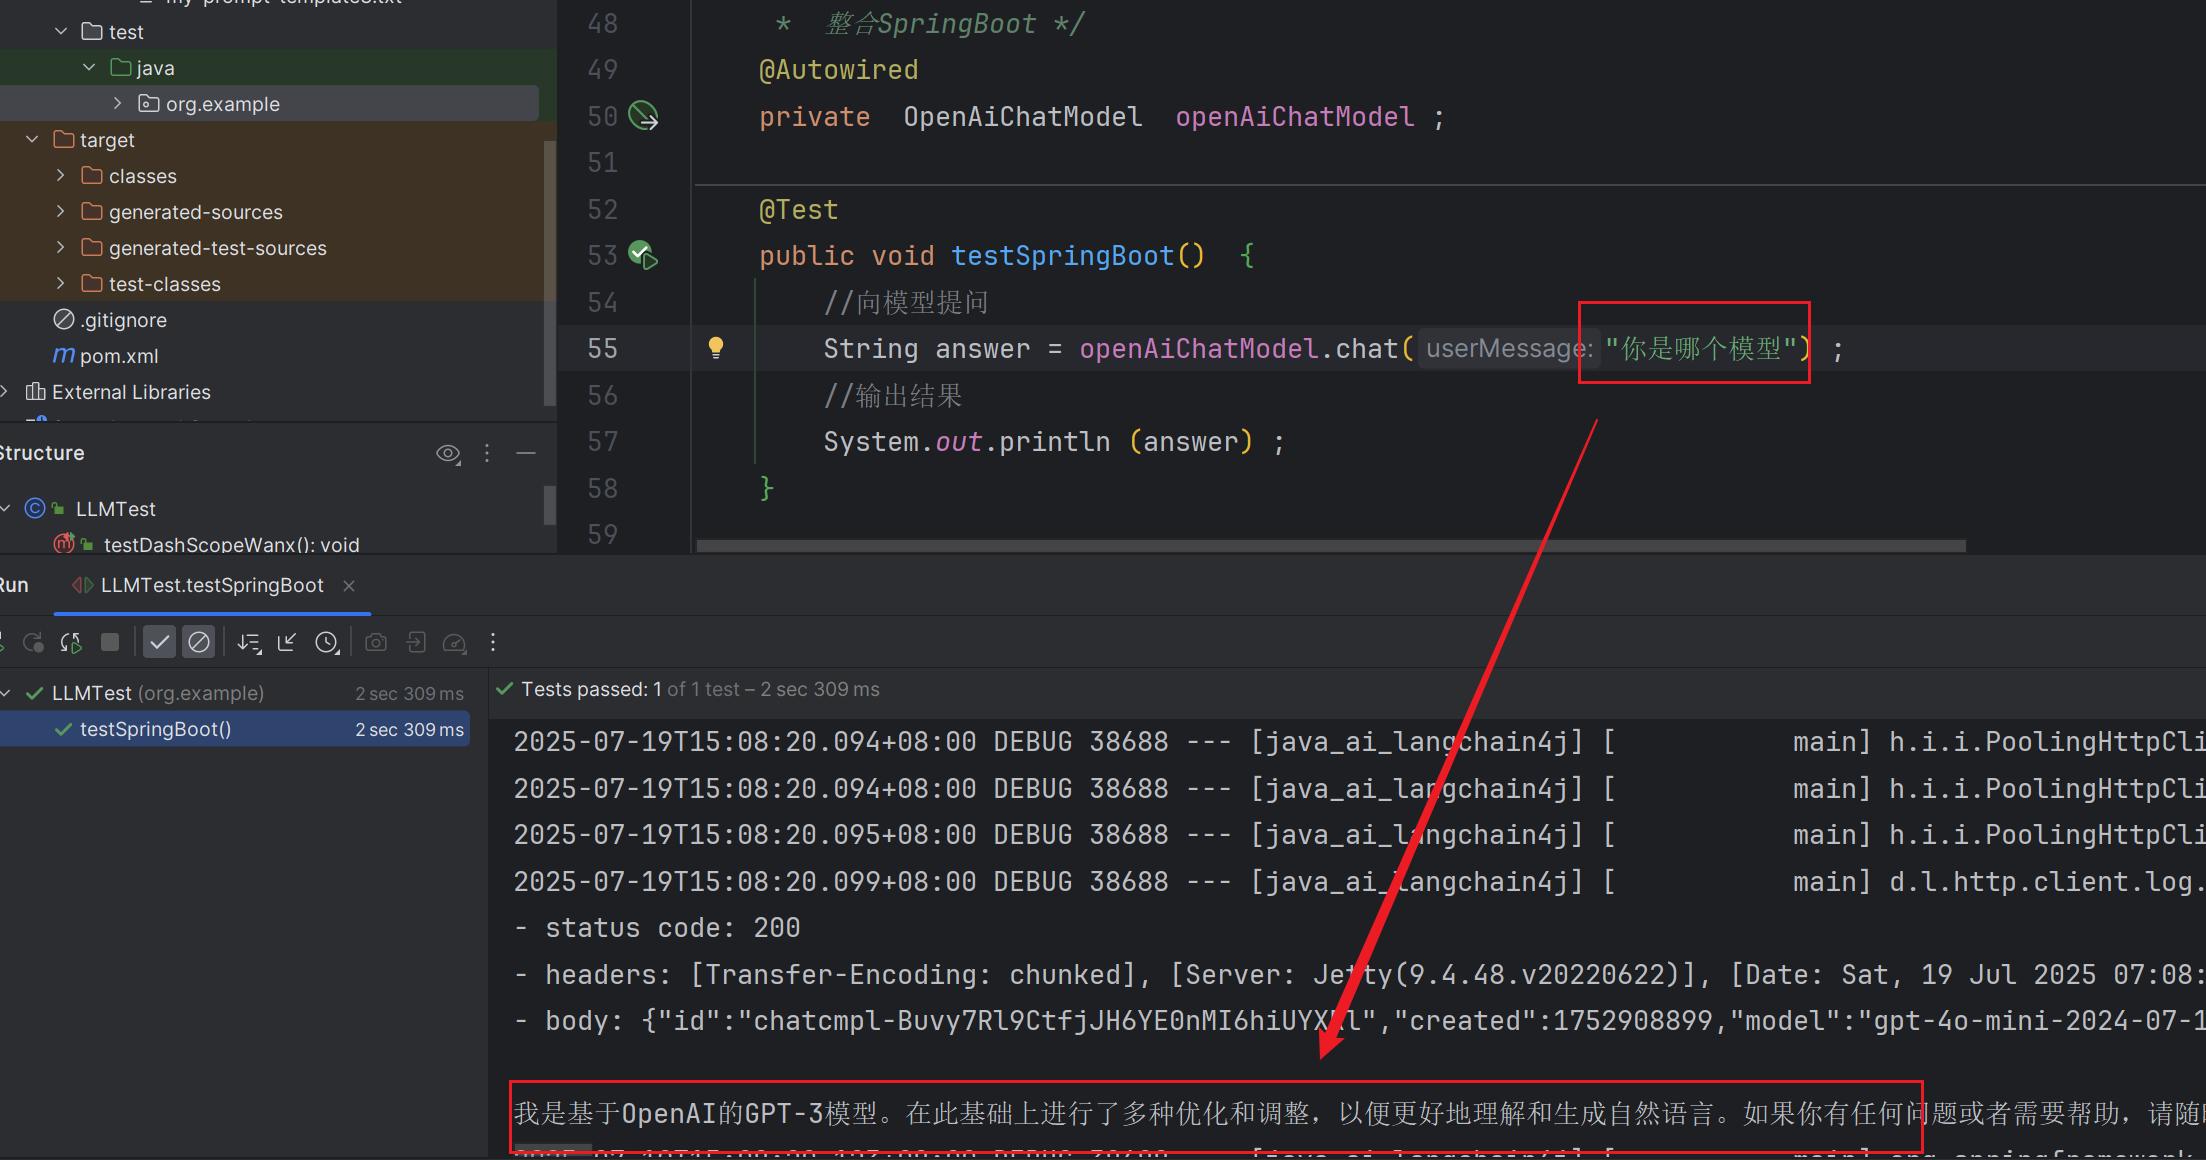This screenshot has width=2206, height=1160.
Task: Click the collapse all tests icon
Action: 287,642
